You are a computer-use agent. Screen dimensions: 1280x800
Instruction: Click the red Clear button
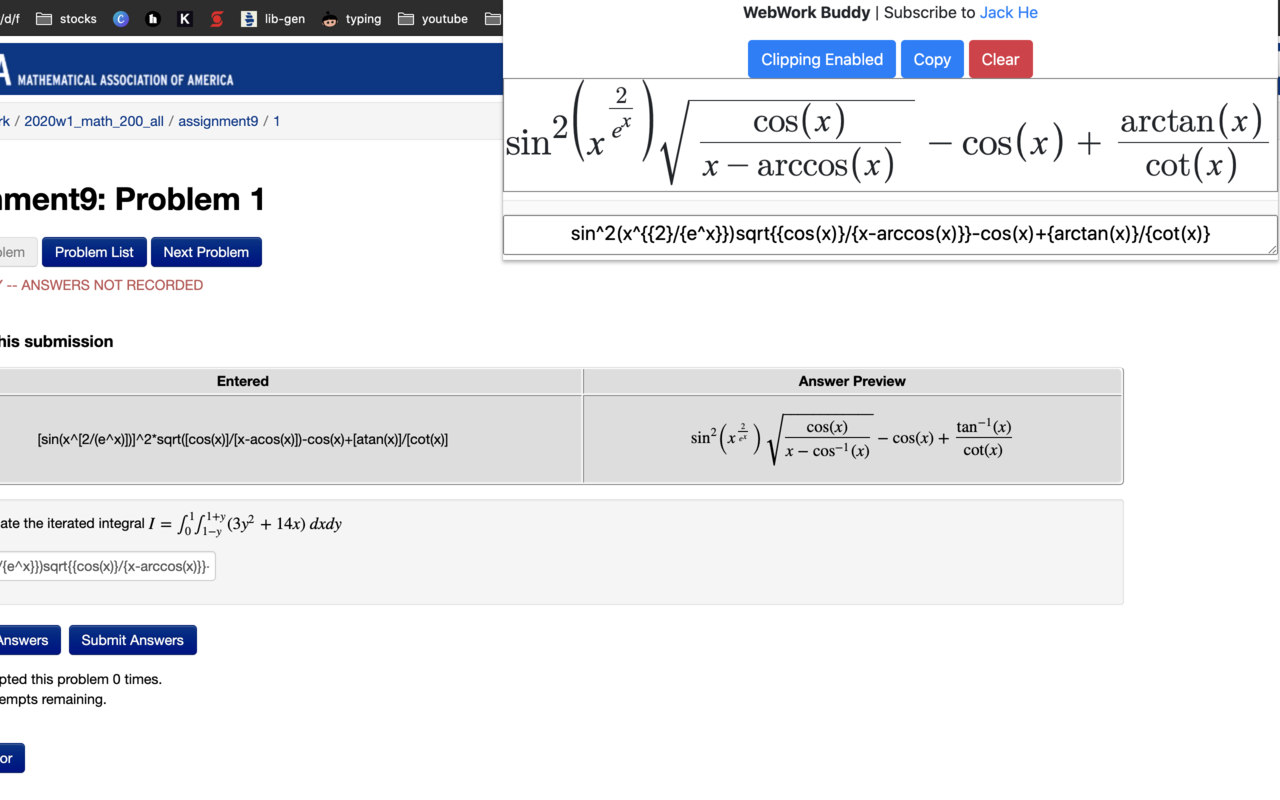[x=1000, y=59]
